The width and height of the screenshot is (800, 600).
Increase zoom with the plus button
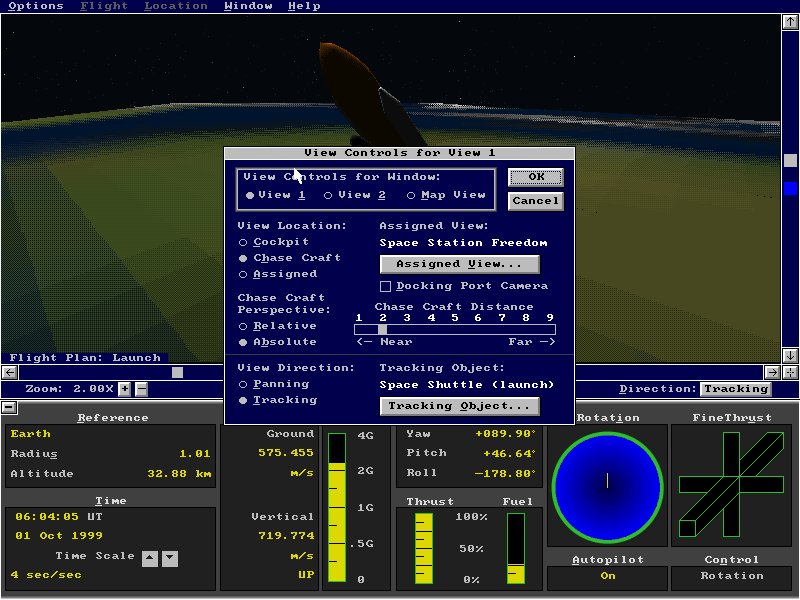tap(124, 389)
